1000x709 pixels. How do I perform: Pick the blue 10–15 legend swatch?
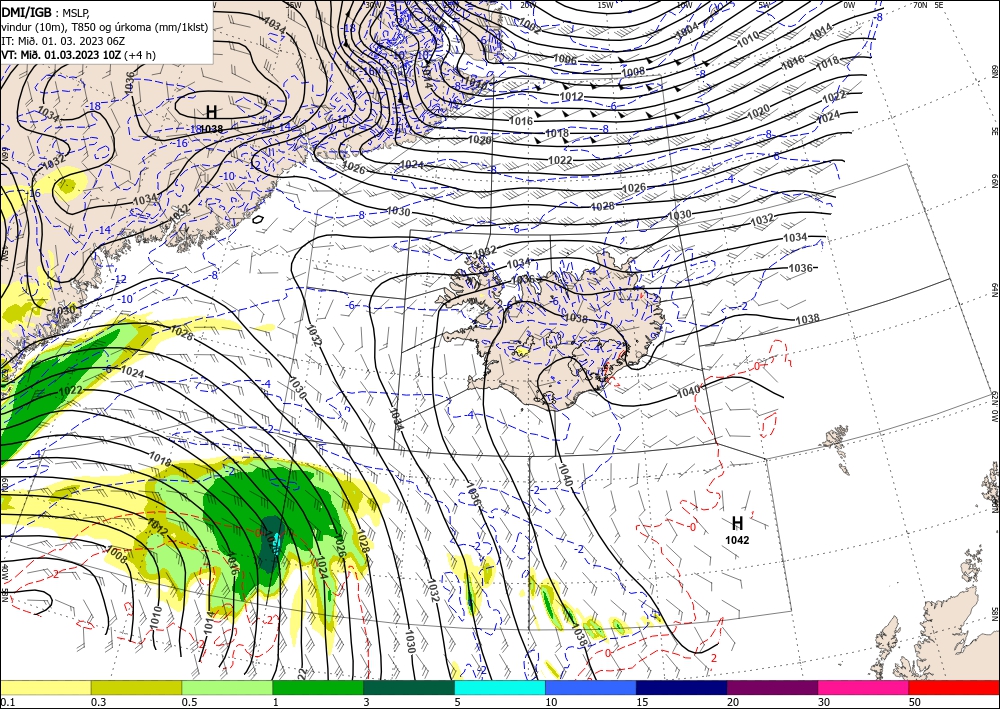[x=591, y=687]
